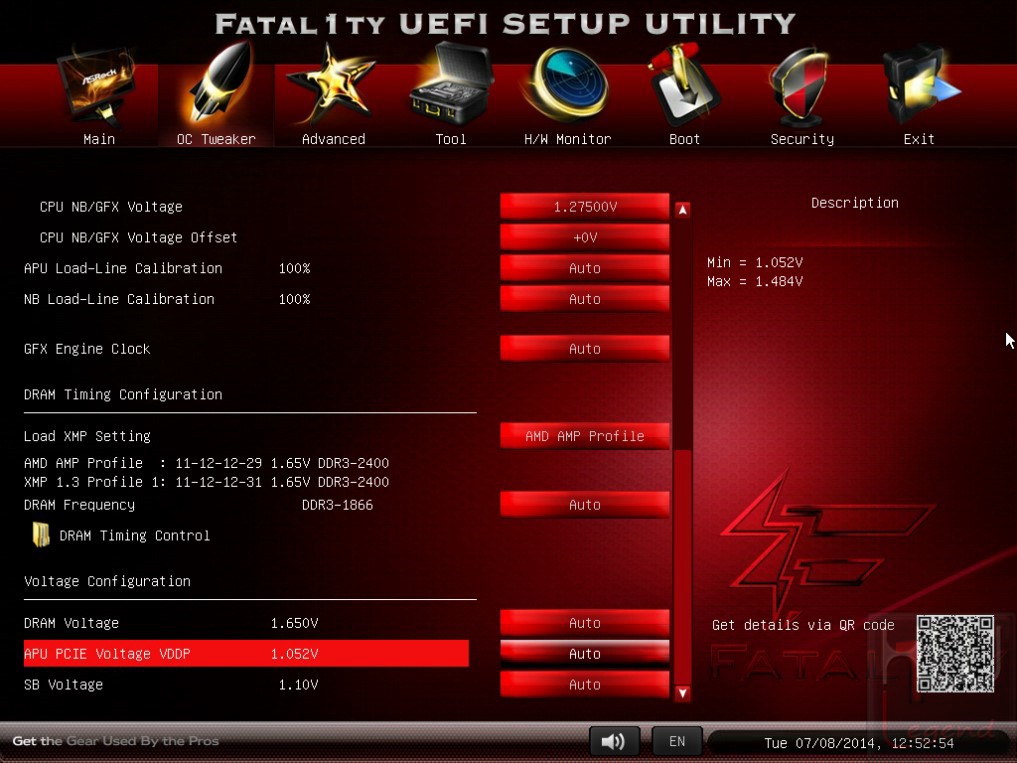Open DRAM Voltage Auto dropdown

coord(584,623)
